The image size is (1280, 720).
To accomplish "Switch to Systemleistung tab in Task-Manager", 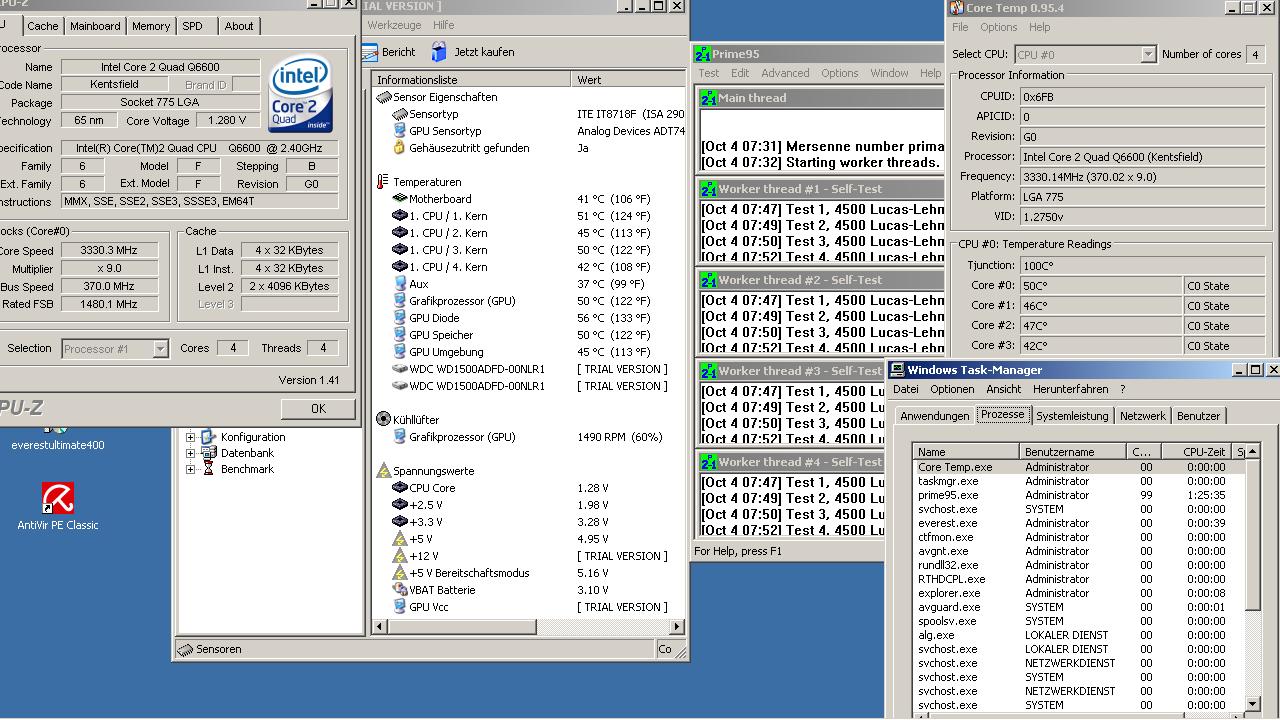I will [1072, 416].
